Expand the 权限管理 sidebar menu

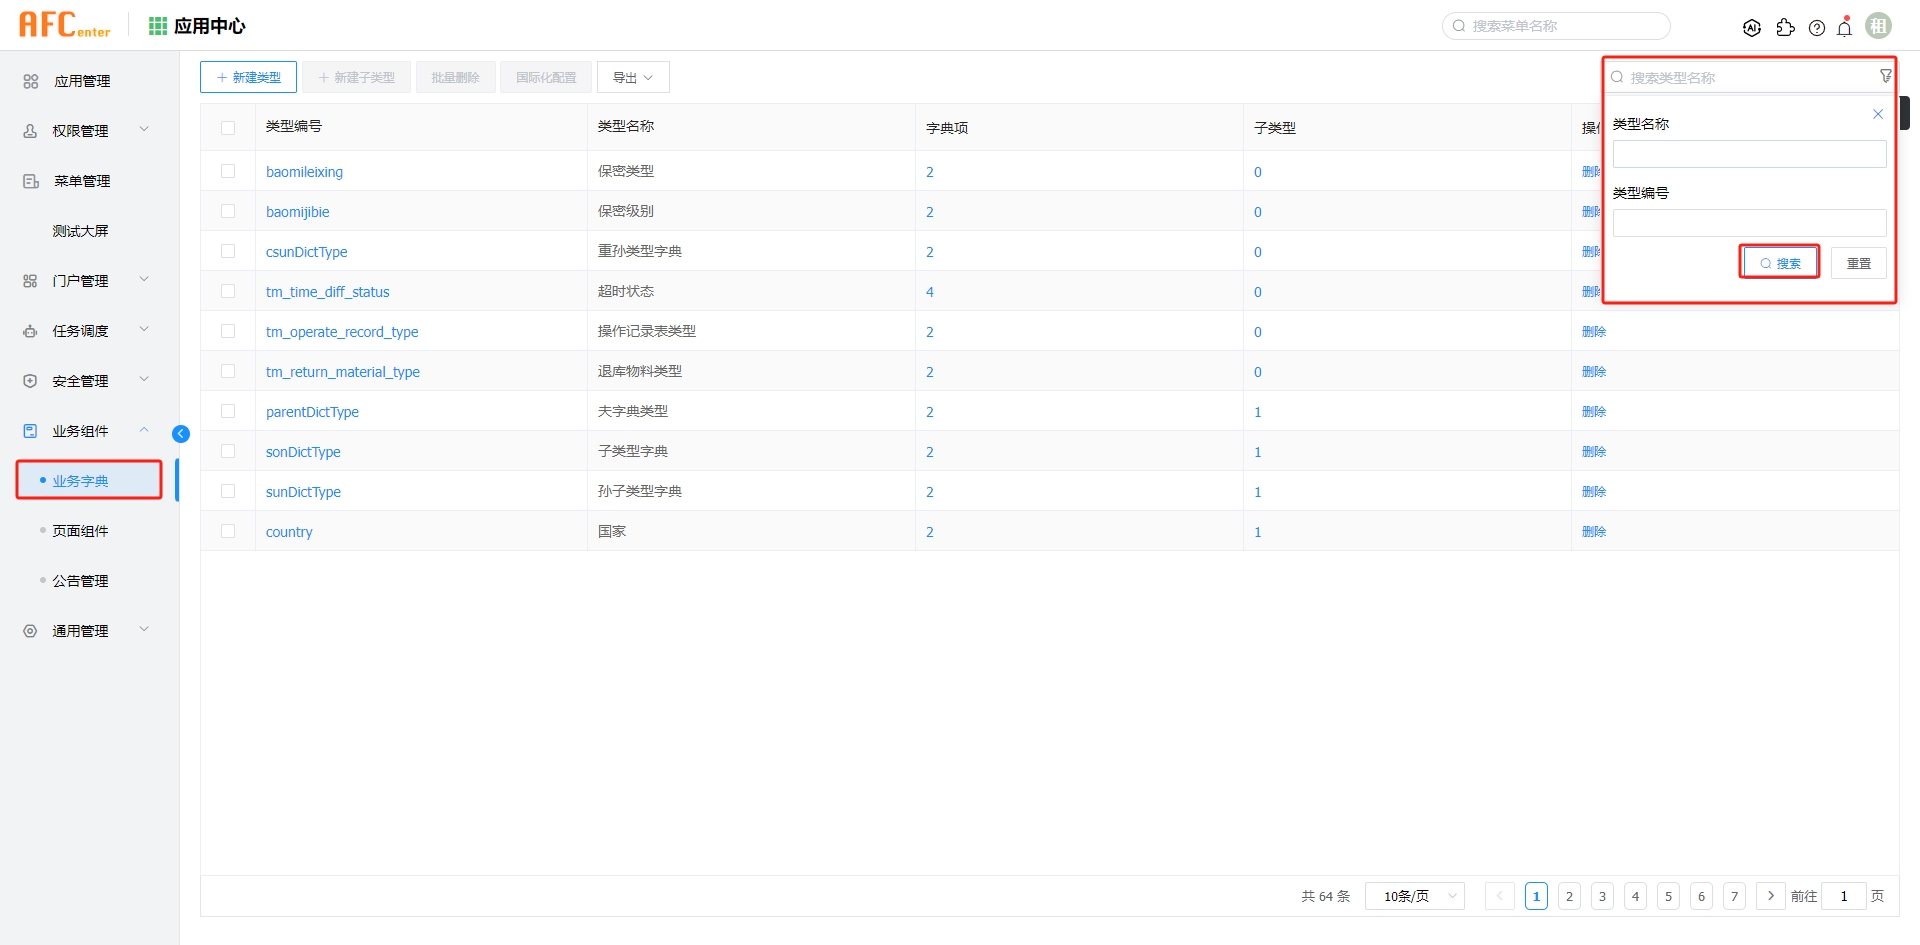pyautogui.click(x=88, y=131)
